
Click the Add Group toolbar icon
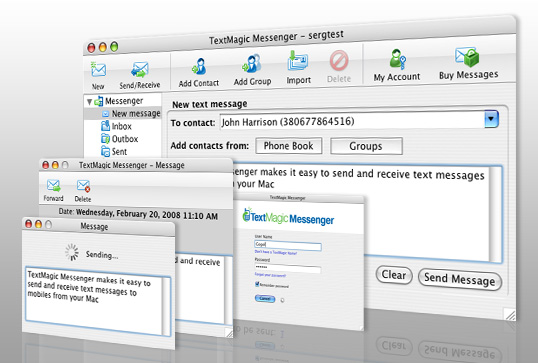point(252,64)
